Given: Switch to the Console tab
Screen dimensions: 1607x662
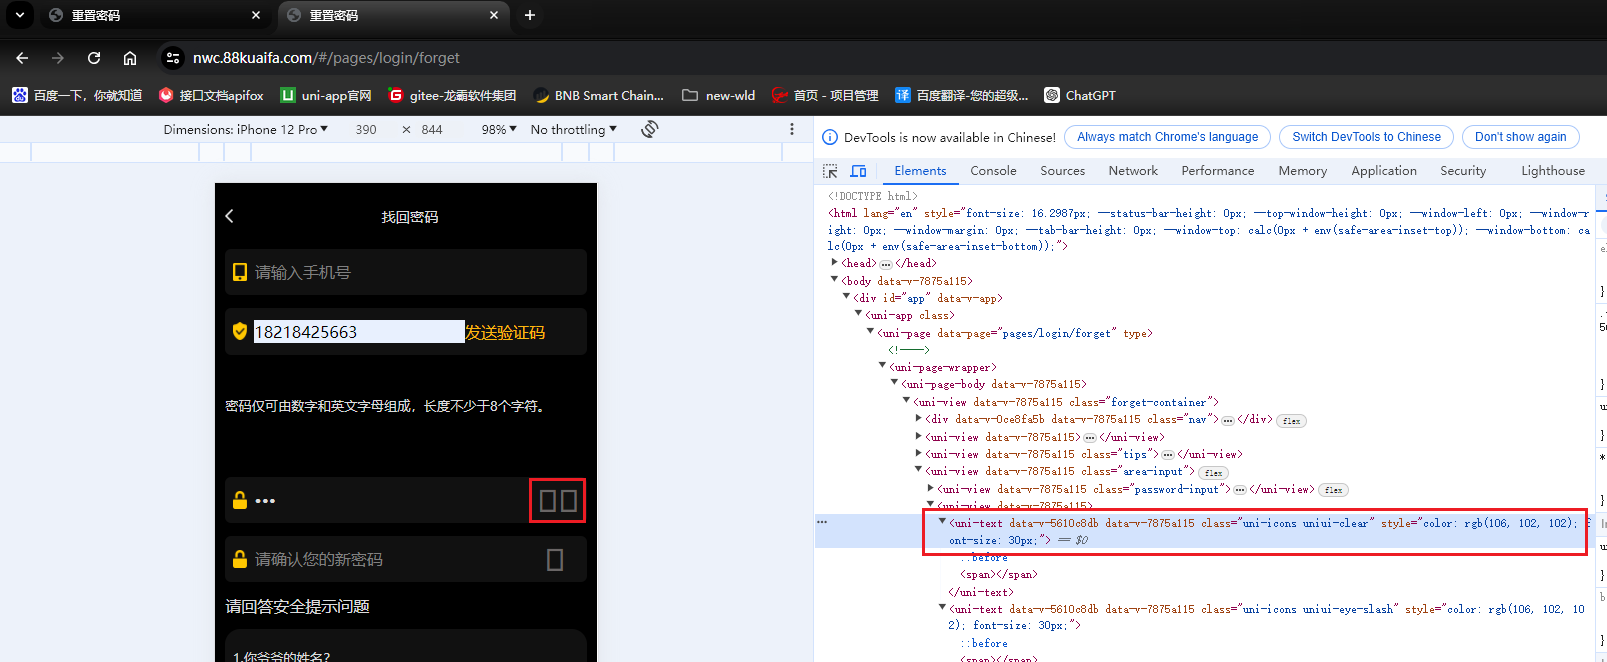Looking at the screenshot, I should click(x=993, y=171).
